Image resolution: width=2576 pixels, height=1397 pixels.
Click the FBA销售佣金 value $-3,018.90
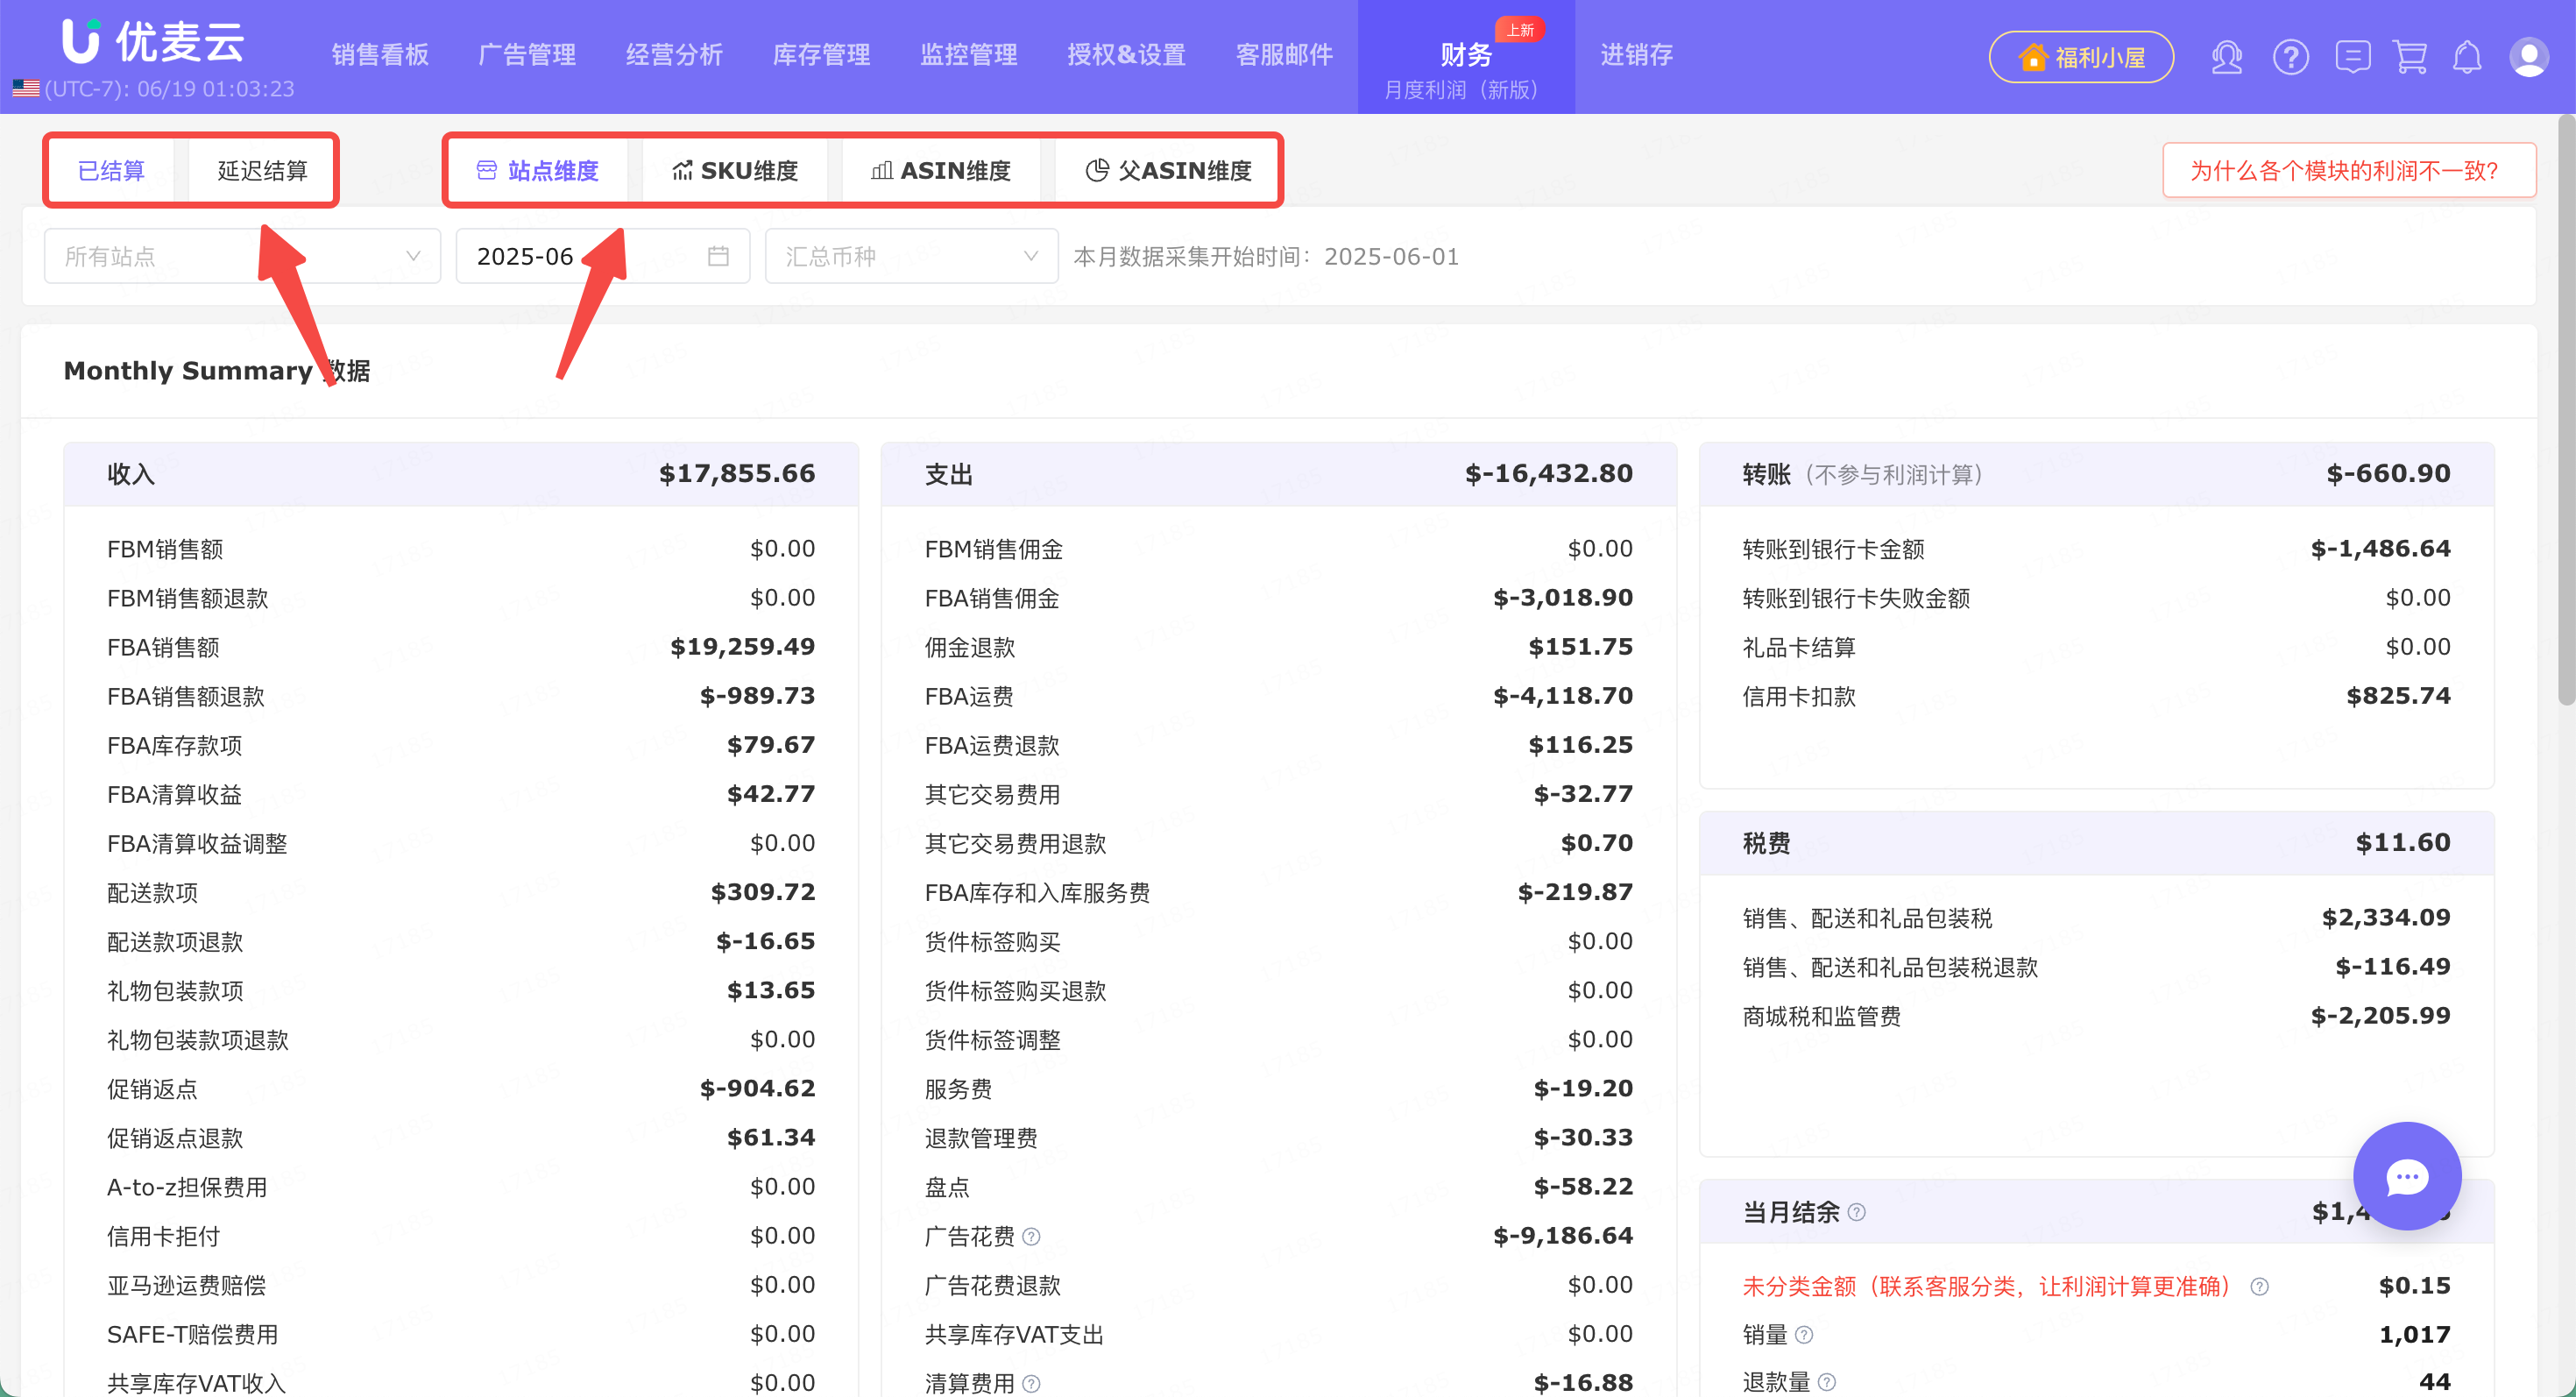(1563, 598)
